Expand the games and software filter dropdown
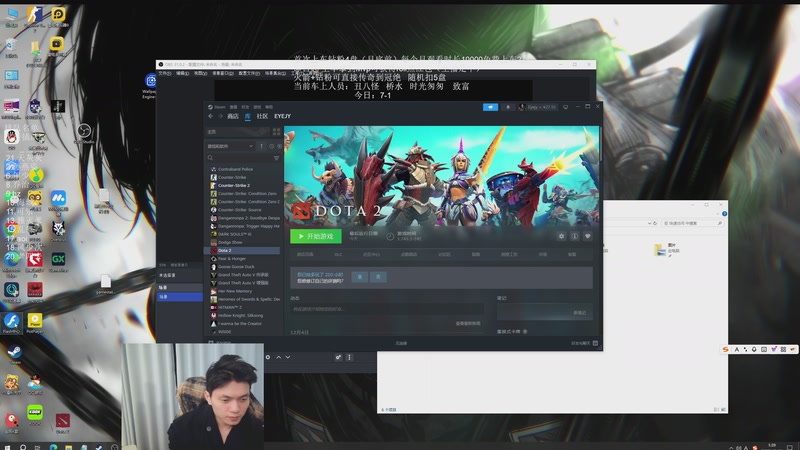The width and height of the screenshot is (800, 450). coord(230,146)
